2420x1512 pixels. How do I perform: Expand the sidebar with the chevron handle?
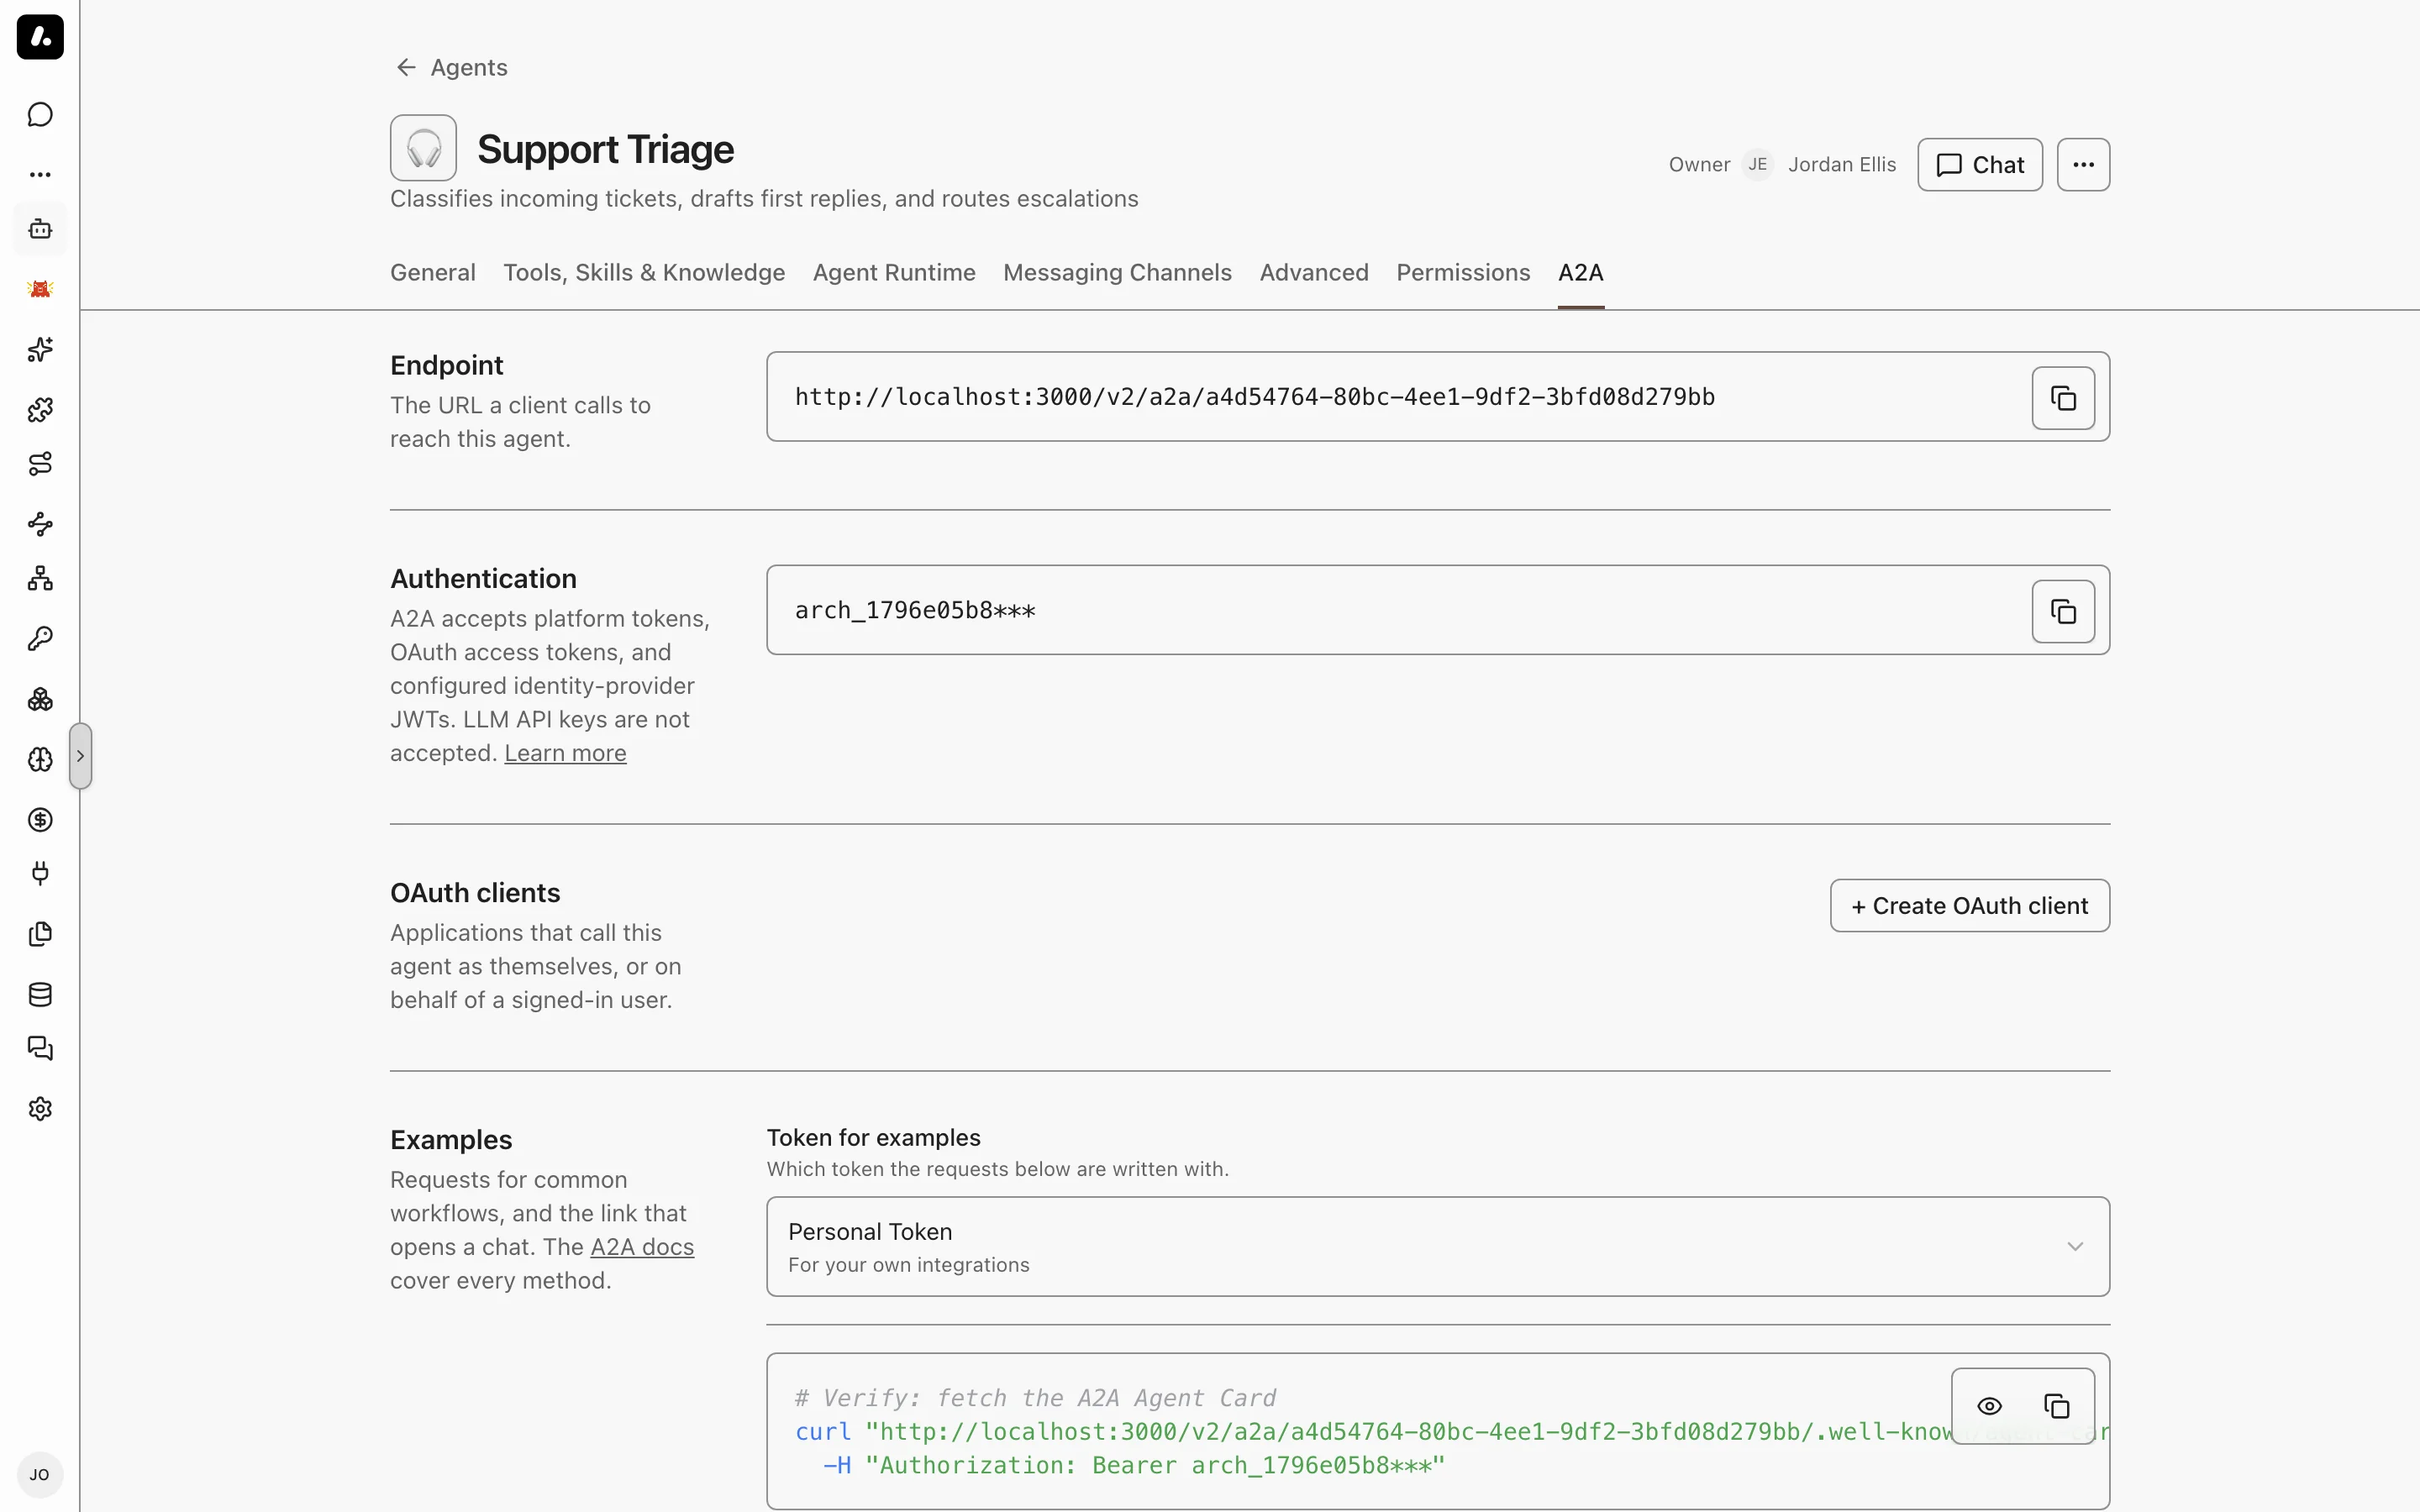(81, 756)
